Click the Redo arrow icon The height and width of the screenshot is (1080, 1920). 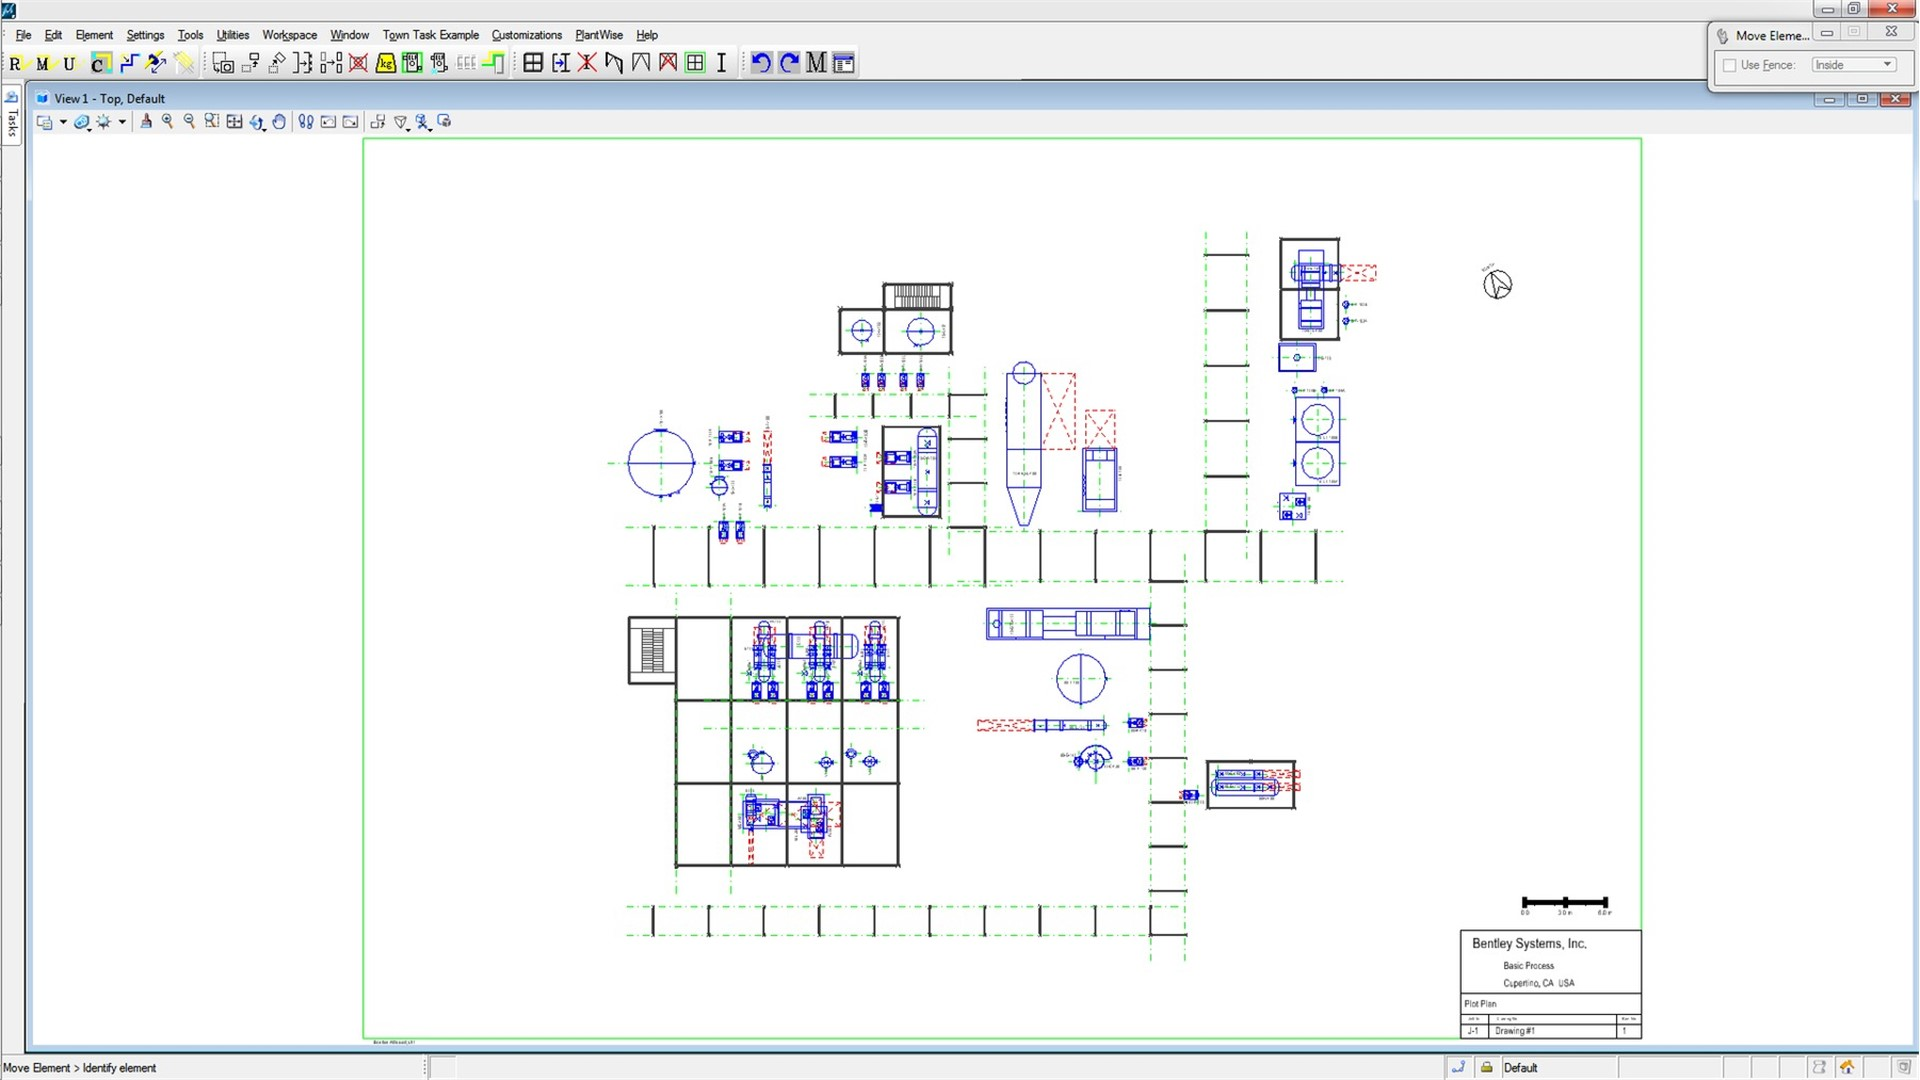(789, 63)
